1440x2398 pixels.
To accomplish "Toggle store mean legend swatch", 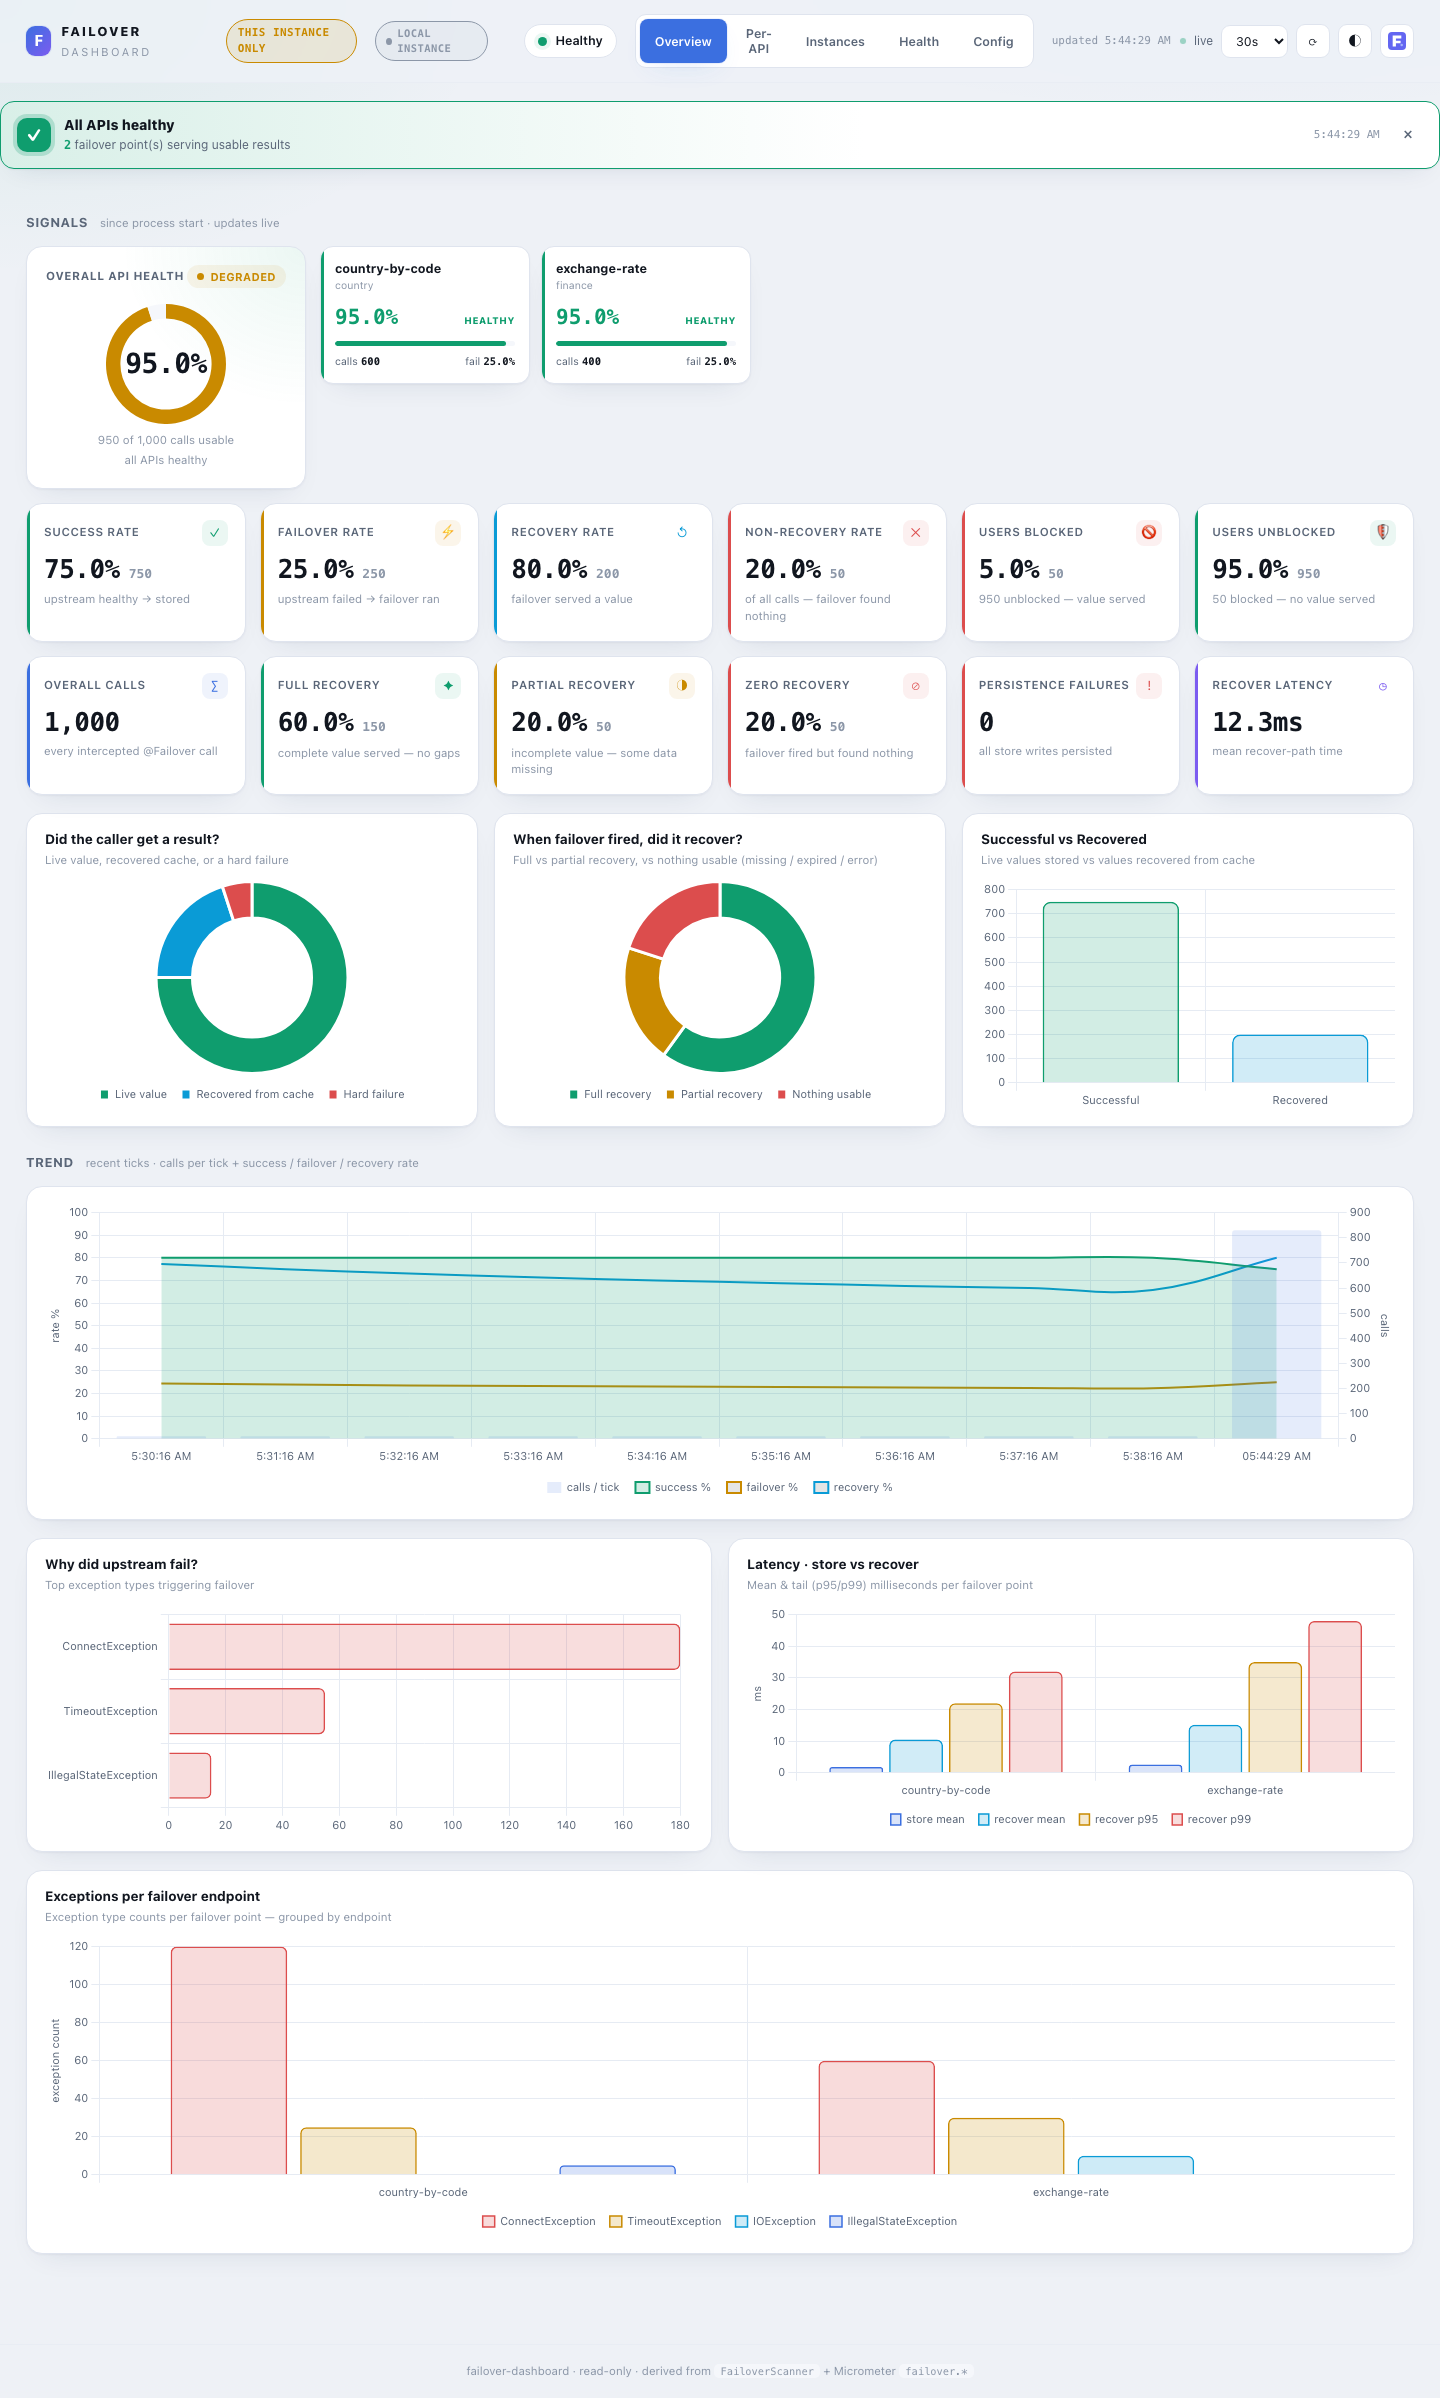I will [x=896, y=1819].
